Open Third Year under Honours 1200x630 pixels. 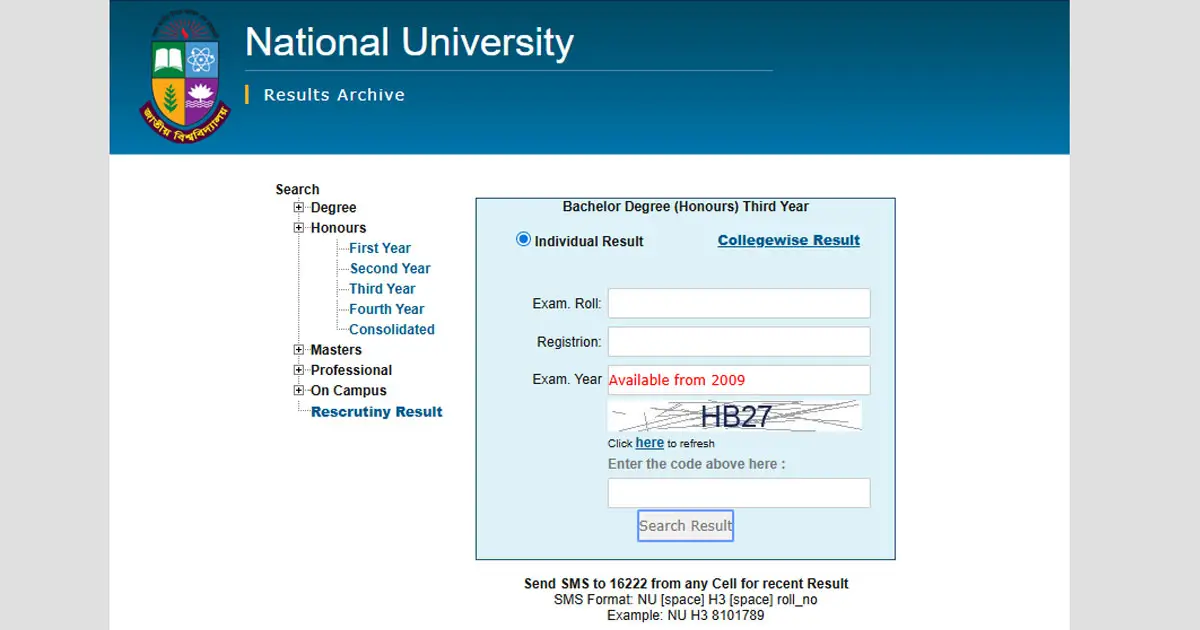pyautogui.click(x=382, y=288)
